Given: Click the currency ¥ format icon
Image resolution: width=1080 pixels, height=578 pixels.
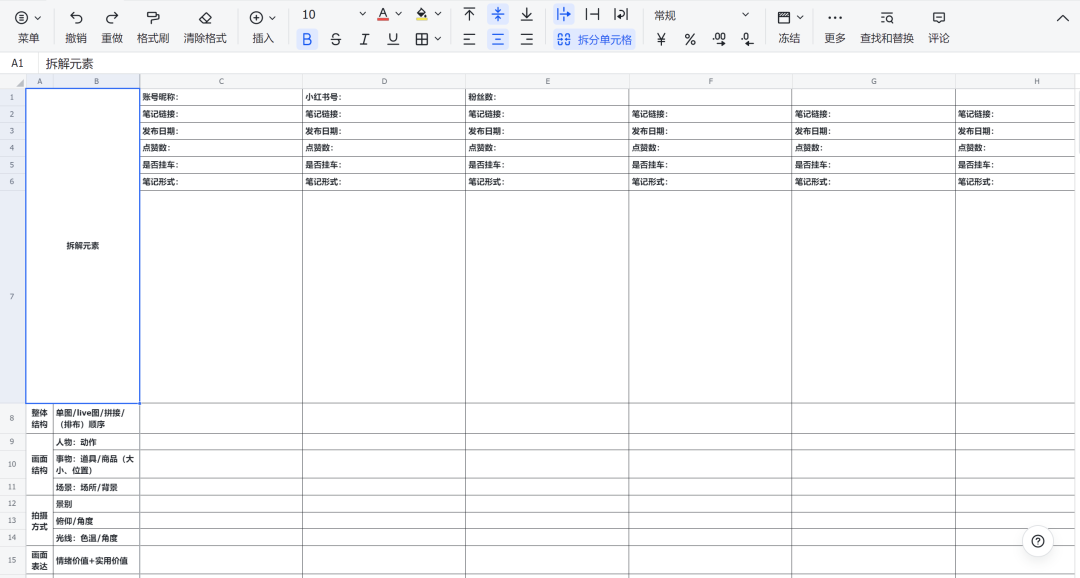Looking at the screenshot, I should coord(661,39).
